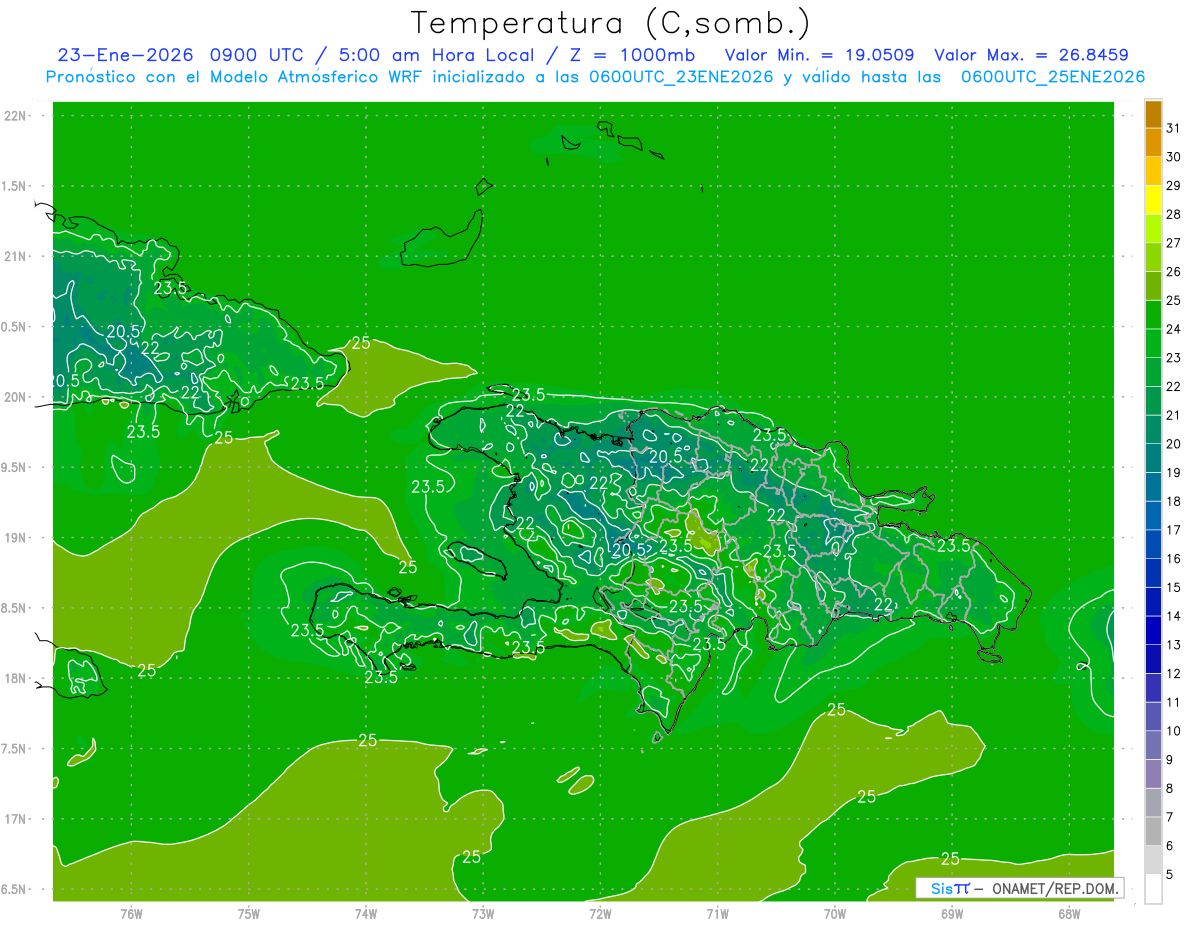Select the purple swatch between 9 and 10
Screen dimensions: 1200x927
1153,745
